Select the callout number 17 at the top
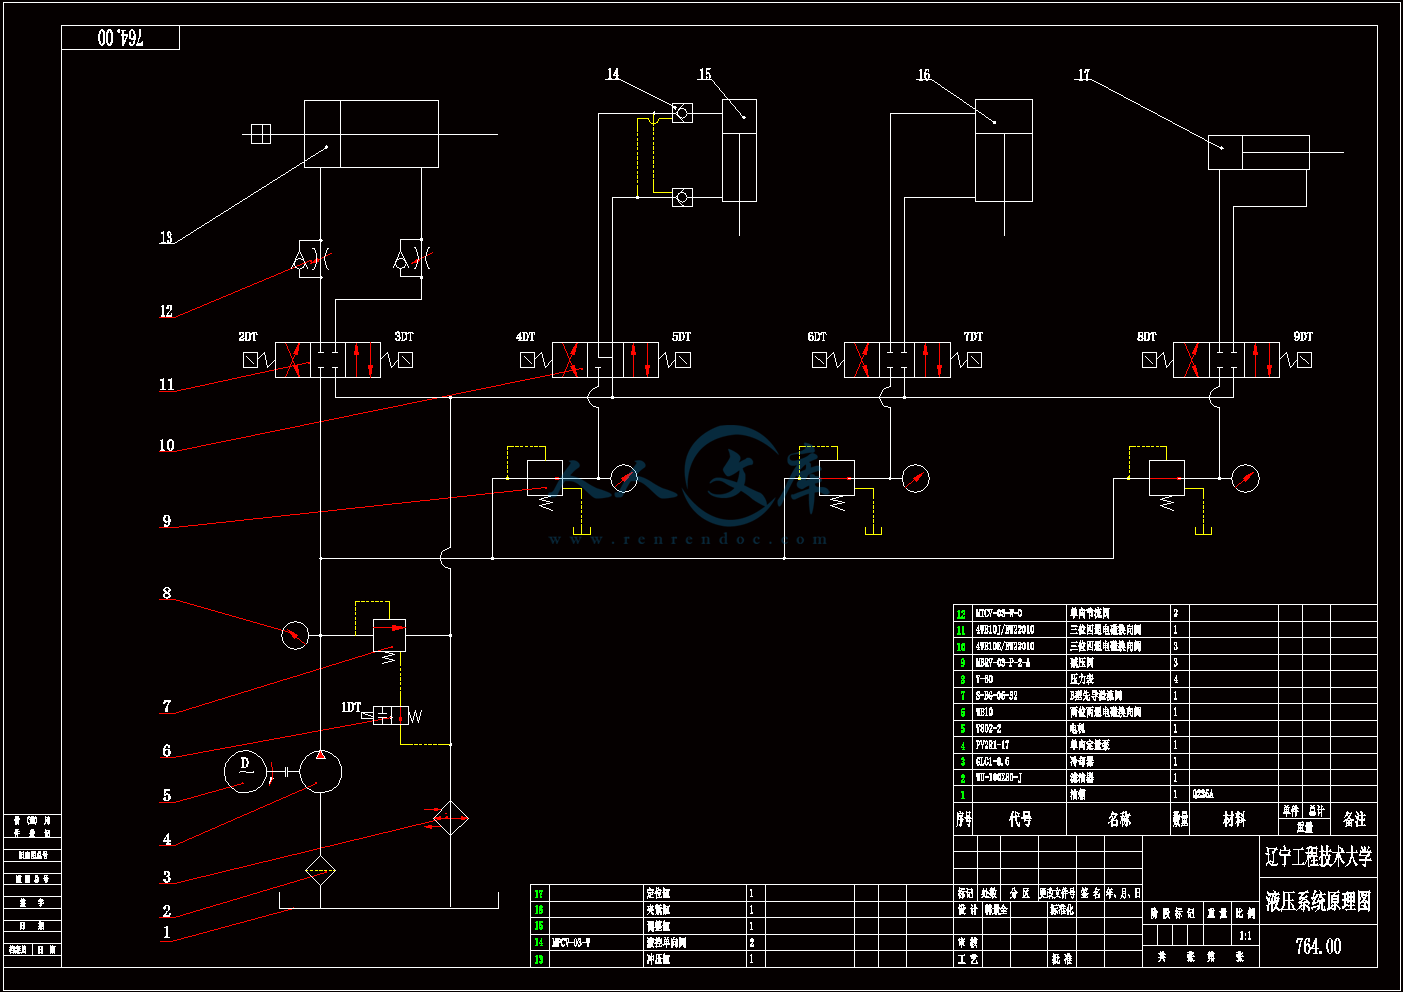This screenshot has width=1403, height=992. pos(1084,75)
